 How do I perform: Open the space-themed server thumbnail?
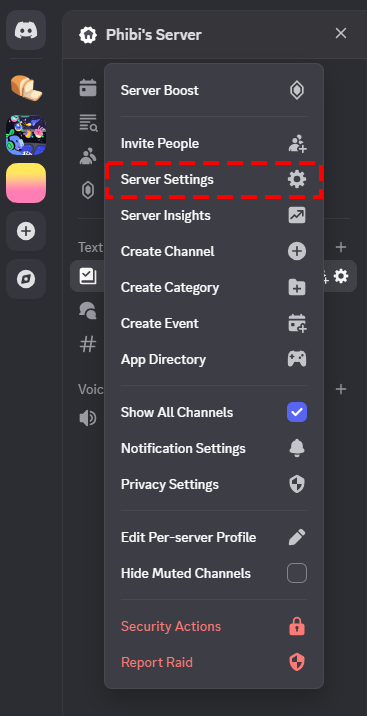pos(26,135)
